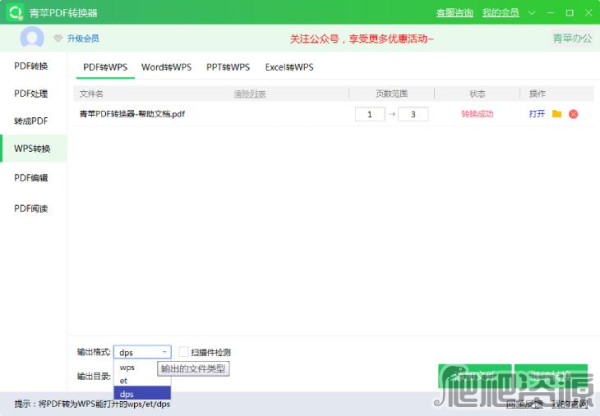Viewport: 600px width, 416px height.
Task: Remove file with red delete icon
Action: point(573,114)
